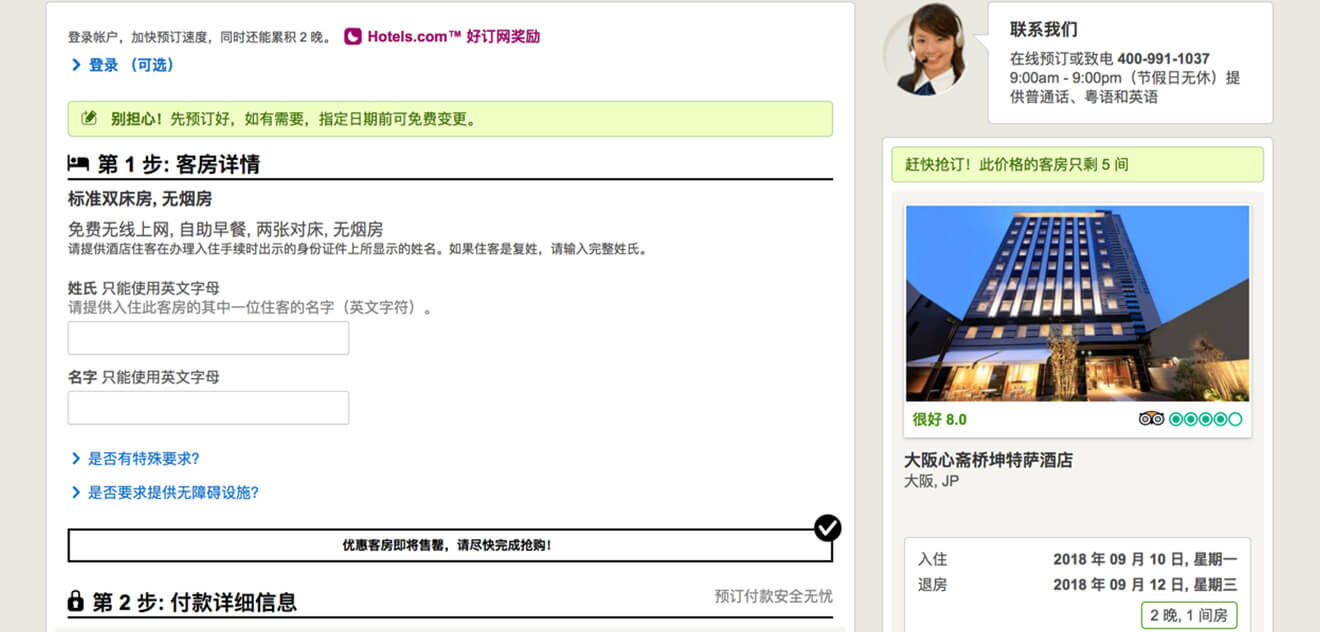Click the pencil note icon in 别担心 banner

pos(90,119)
